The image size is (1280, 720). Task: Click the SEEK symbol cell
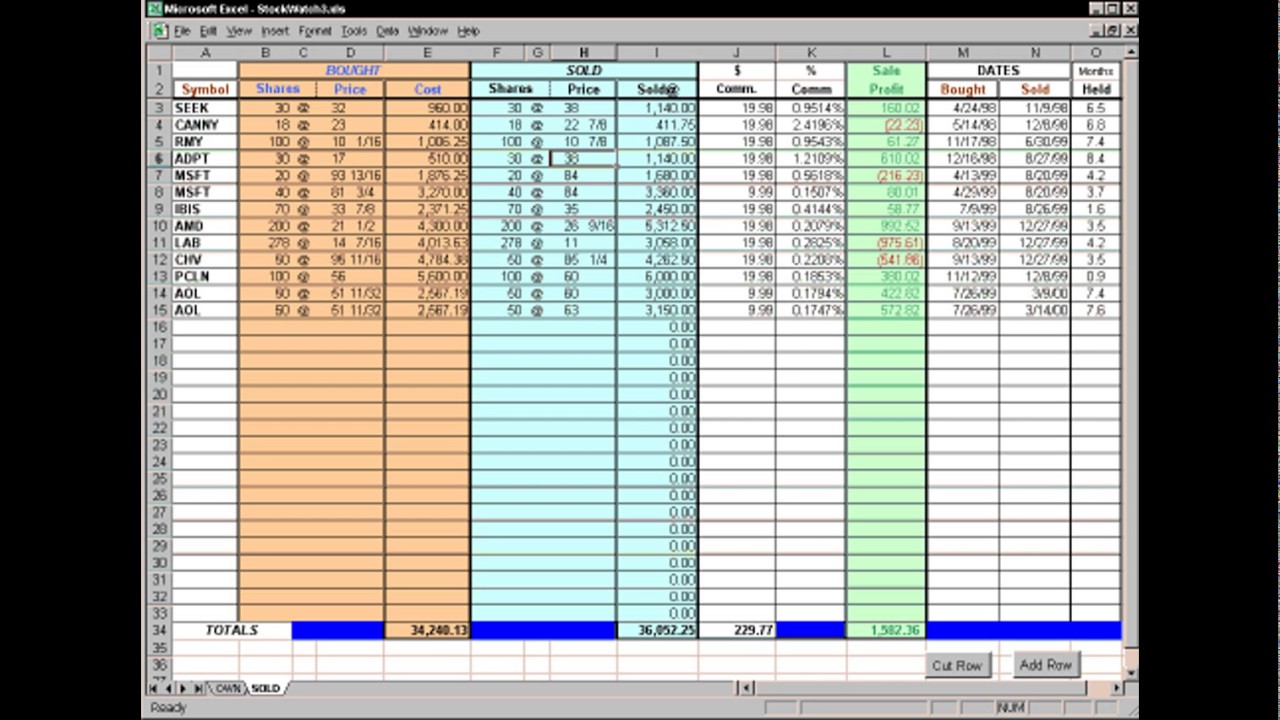click(205, 108)
